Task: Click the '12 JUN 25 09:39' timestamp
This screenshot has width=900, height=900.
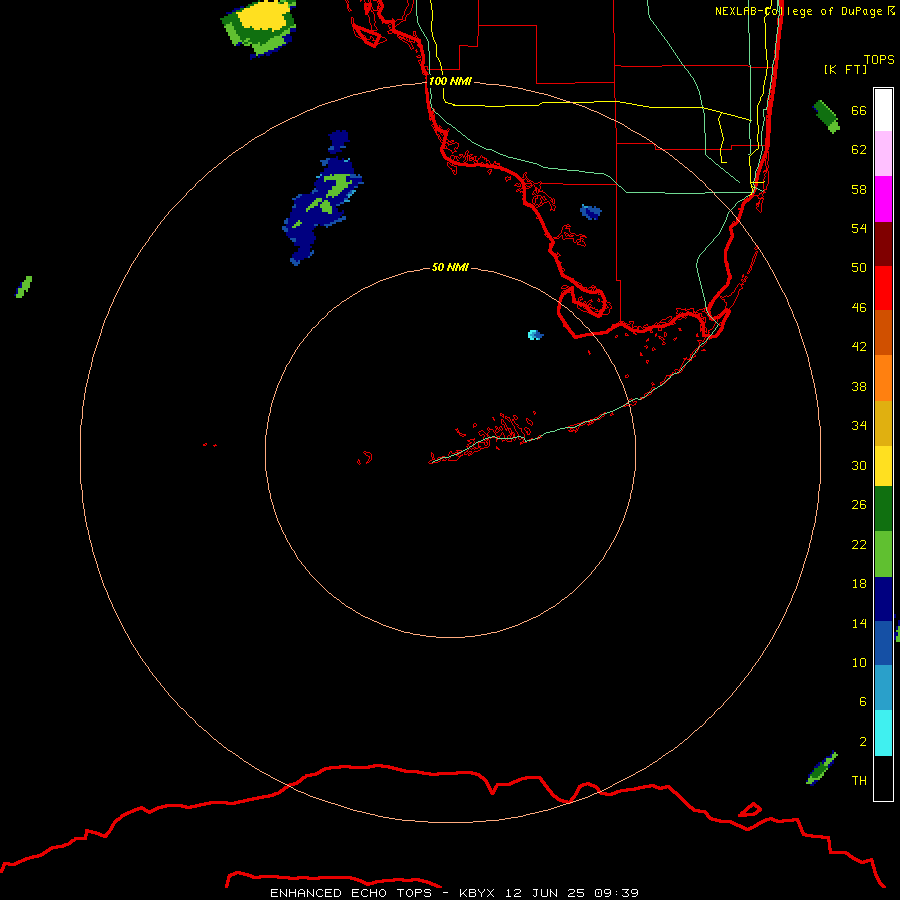Action: [x=572, y=893]
